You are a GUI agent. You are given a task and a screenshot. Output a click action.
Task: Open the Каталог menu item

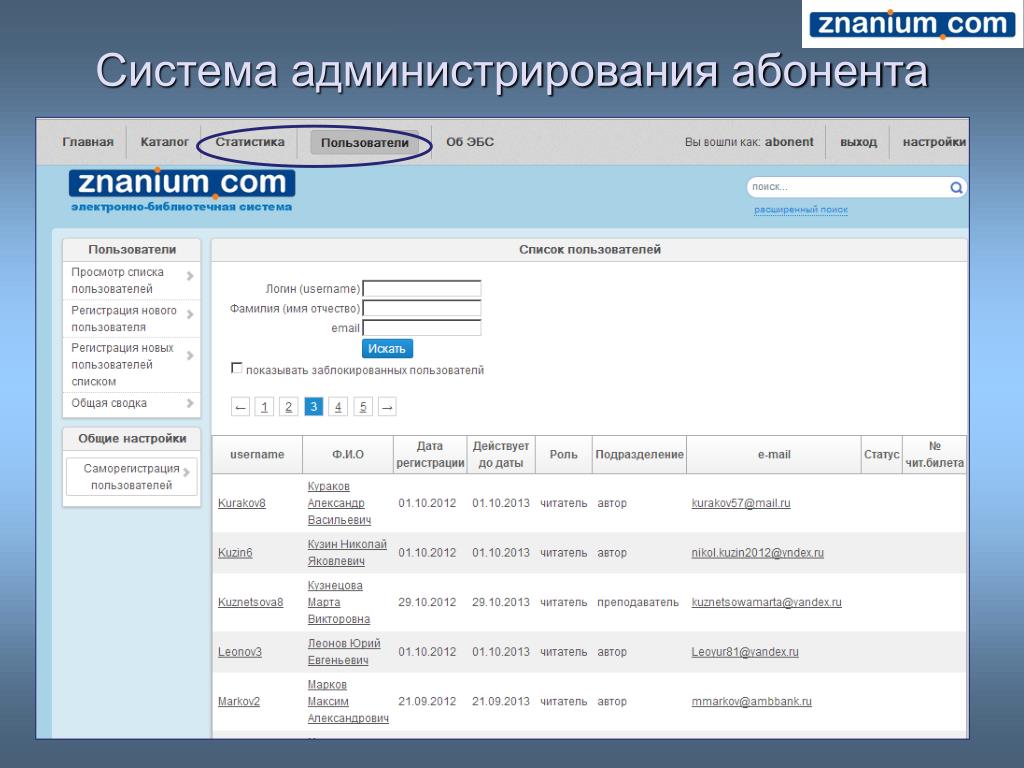point(164,142)
